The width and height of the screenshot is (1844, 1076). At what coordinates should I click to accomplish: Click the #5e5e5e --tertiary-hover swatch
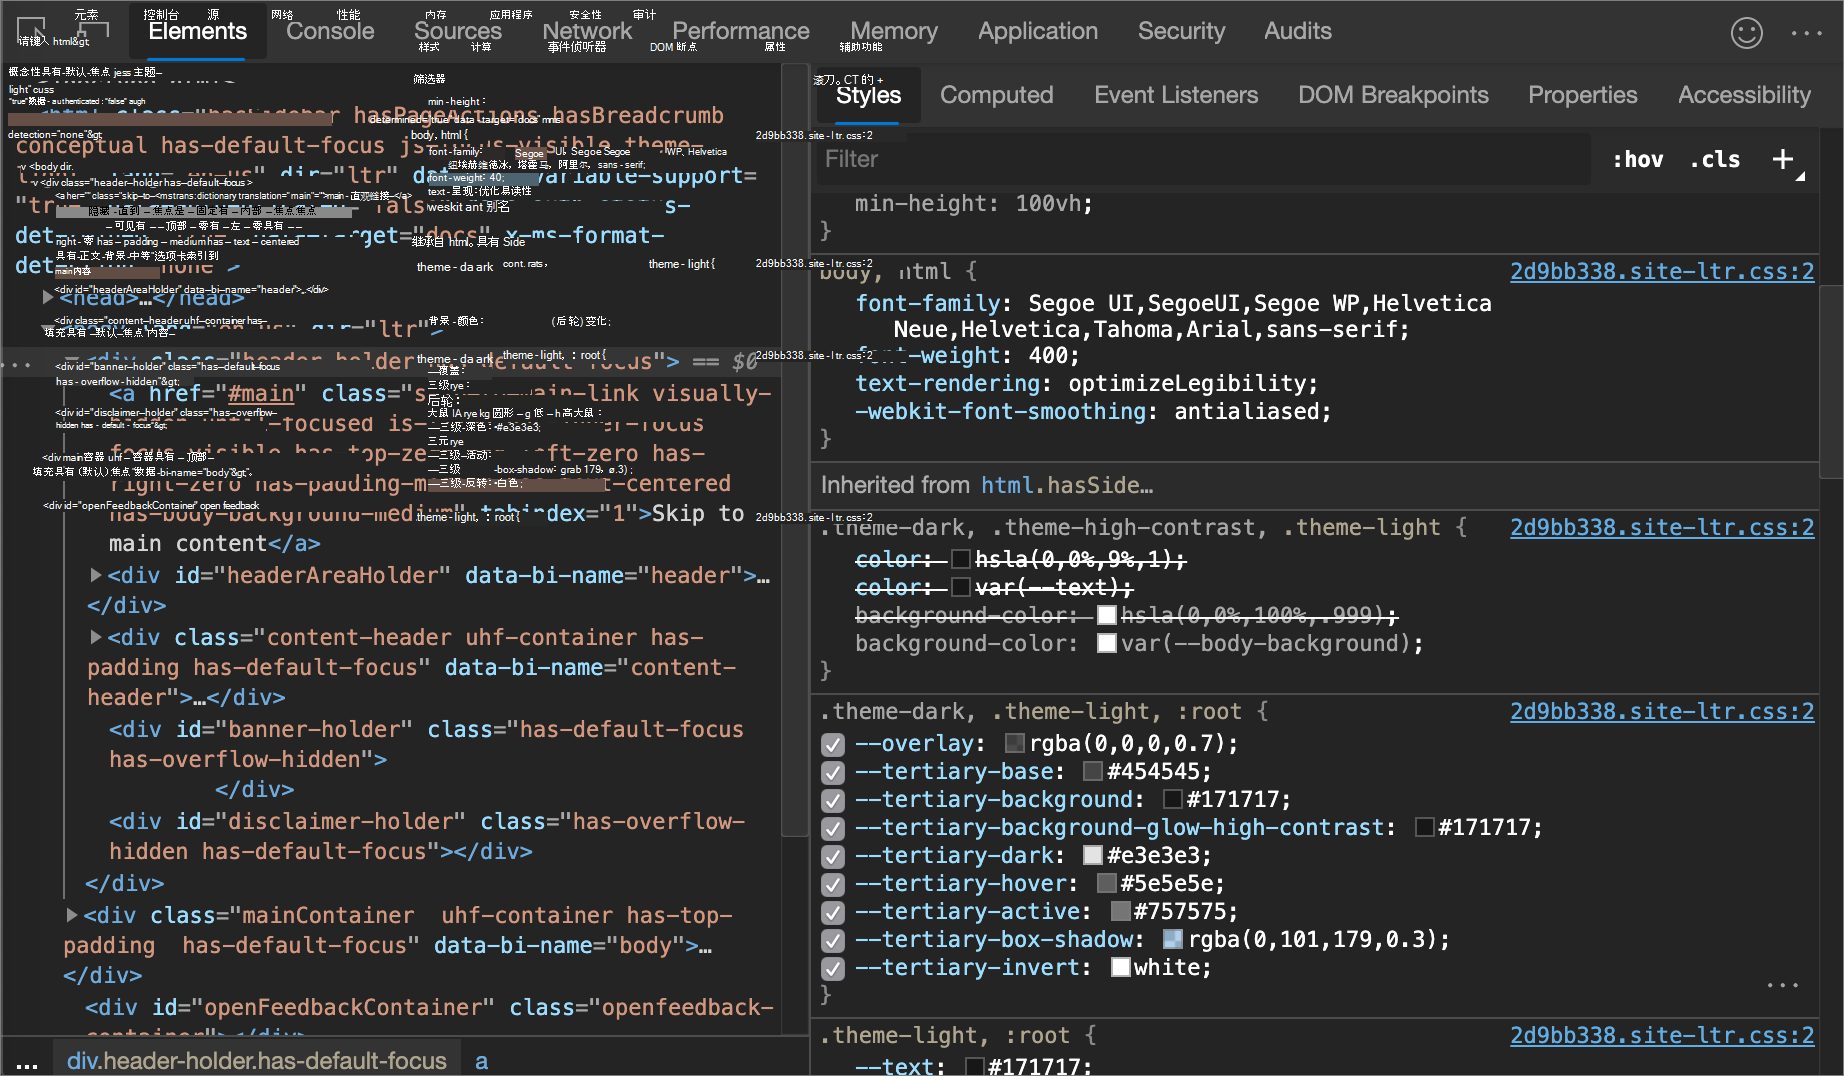pyautogui.click(x=1106, y=883)
